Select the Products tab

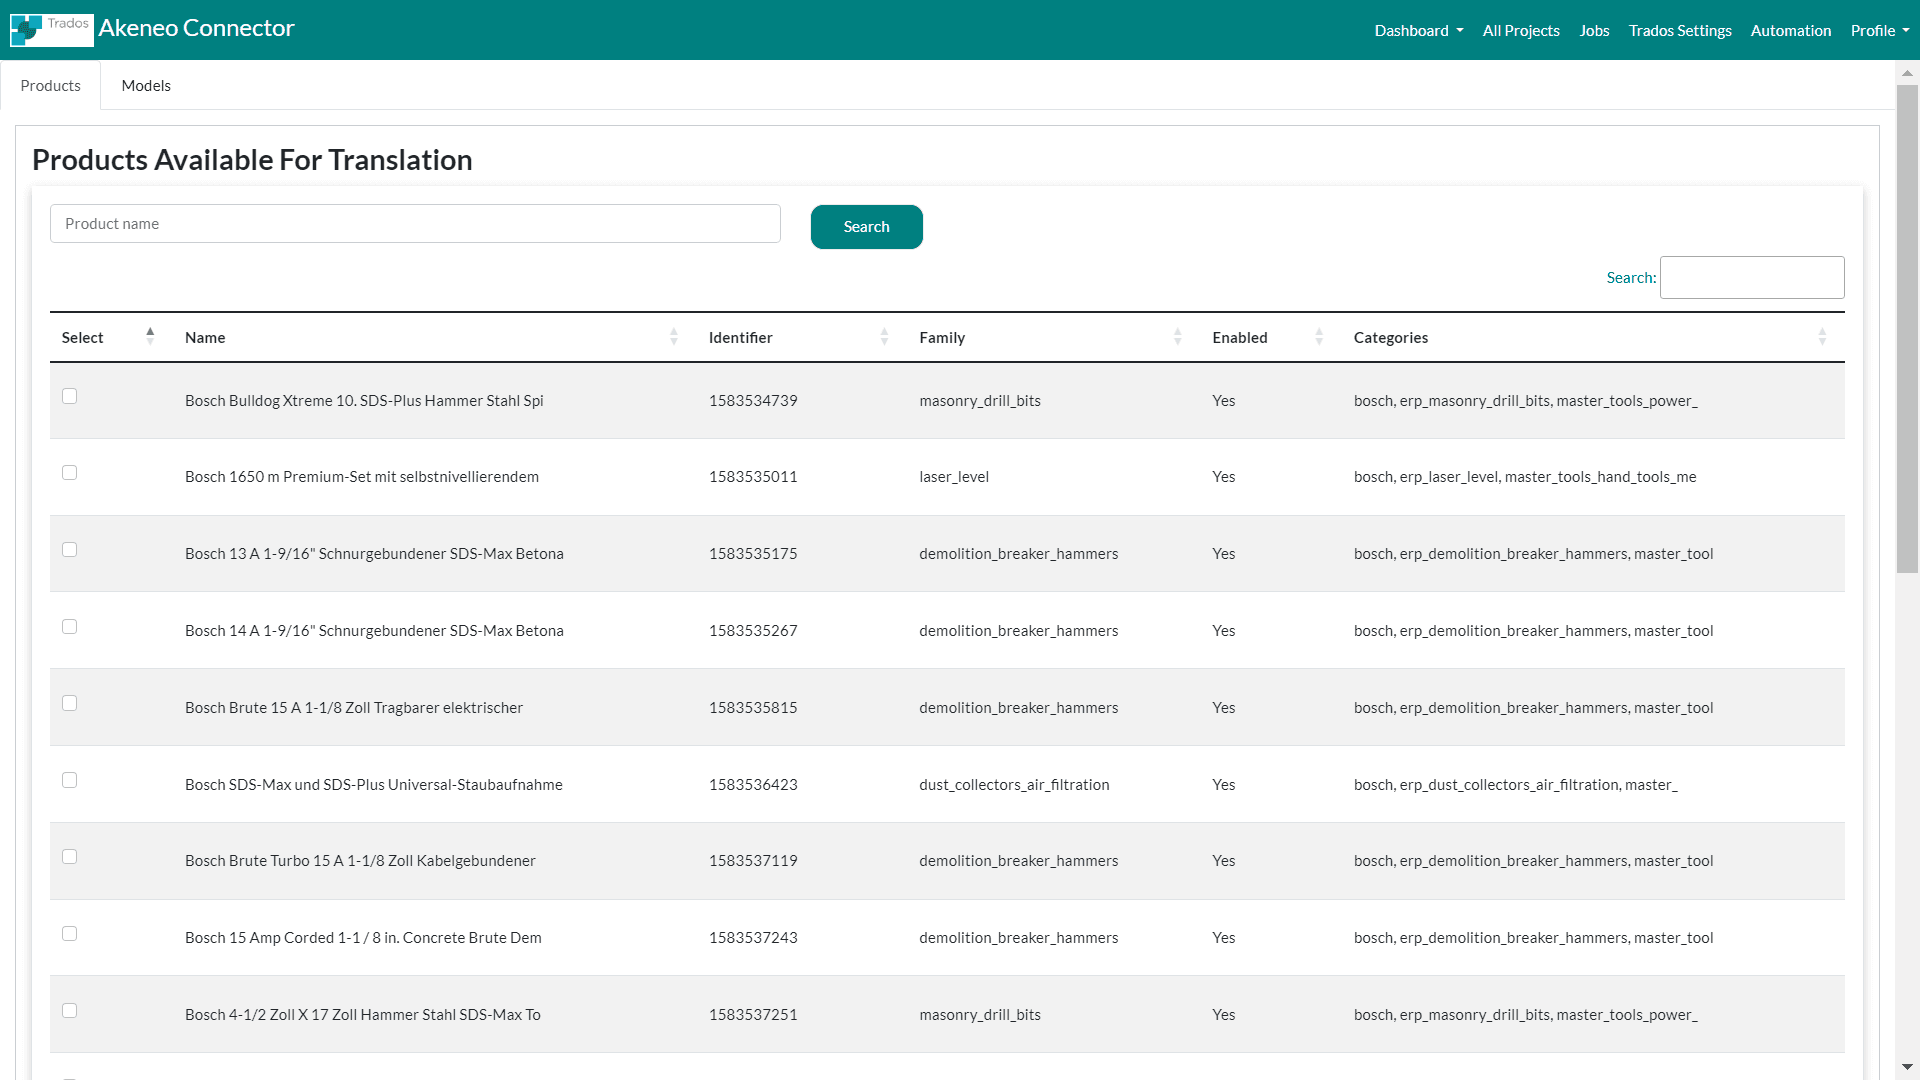pyautogui.click(x=51, y=86)
